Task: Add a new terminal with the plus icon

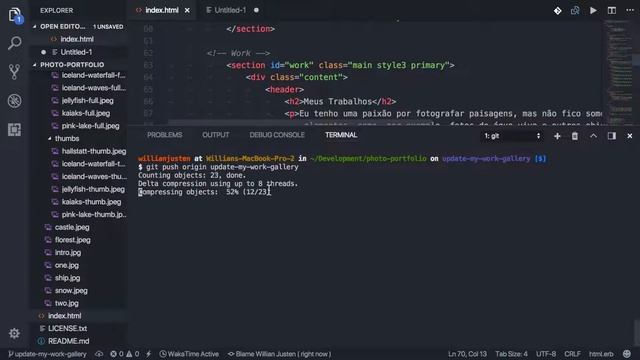Action: coord(557,136)
